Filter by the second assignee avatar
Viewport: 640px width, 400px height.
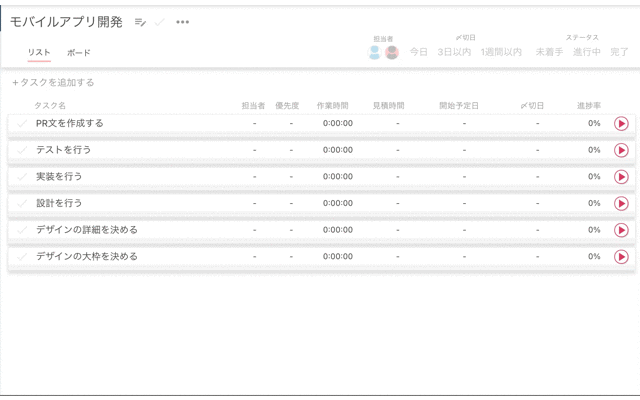(392, 52)
